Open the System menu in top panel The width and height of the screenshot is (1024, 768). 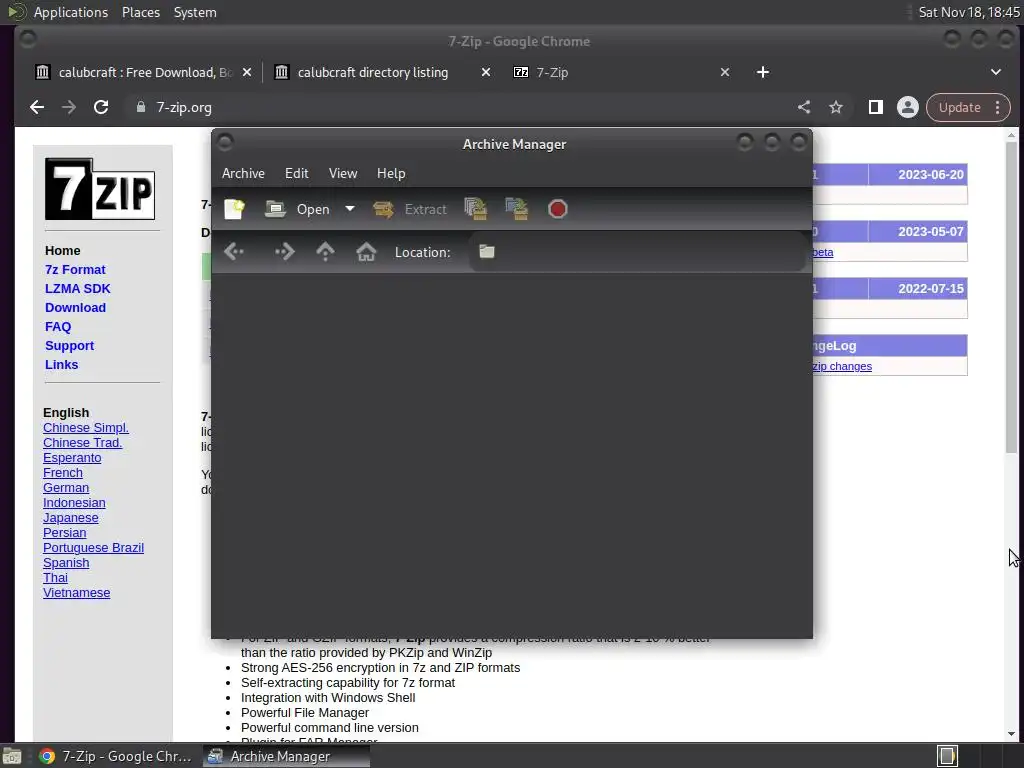(x=195, y=12)
